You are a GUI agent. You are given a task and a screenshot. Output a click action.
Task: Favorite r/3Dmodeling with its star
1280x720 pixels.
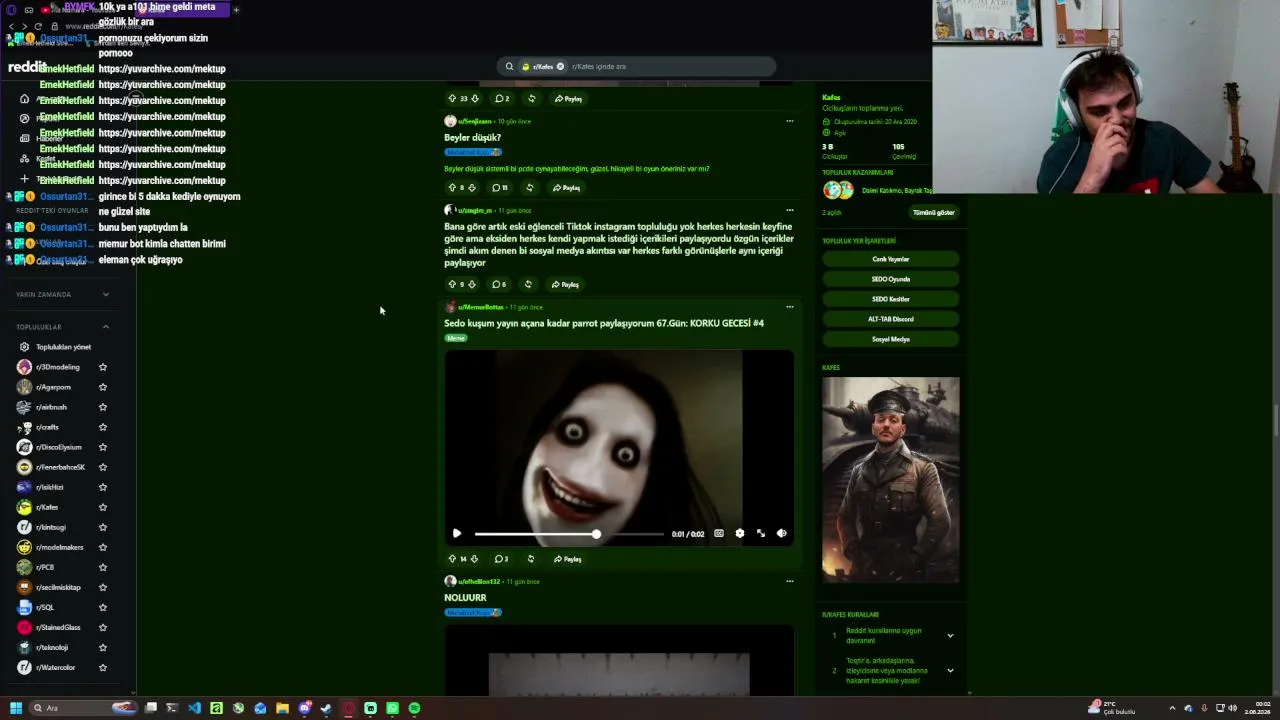[x=103, y=367]
